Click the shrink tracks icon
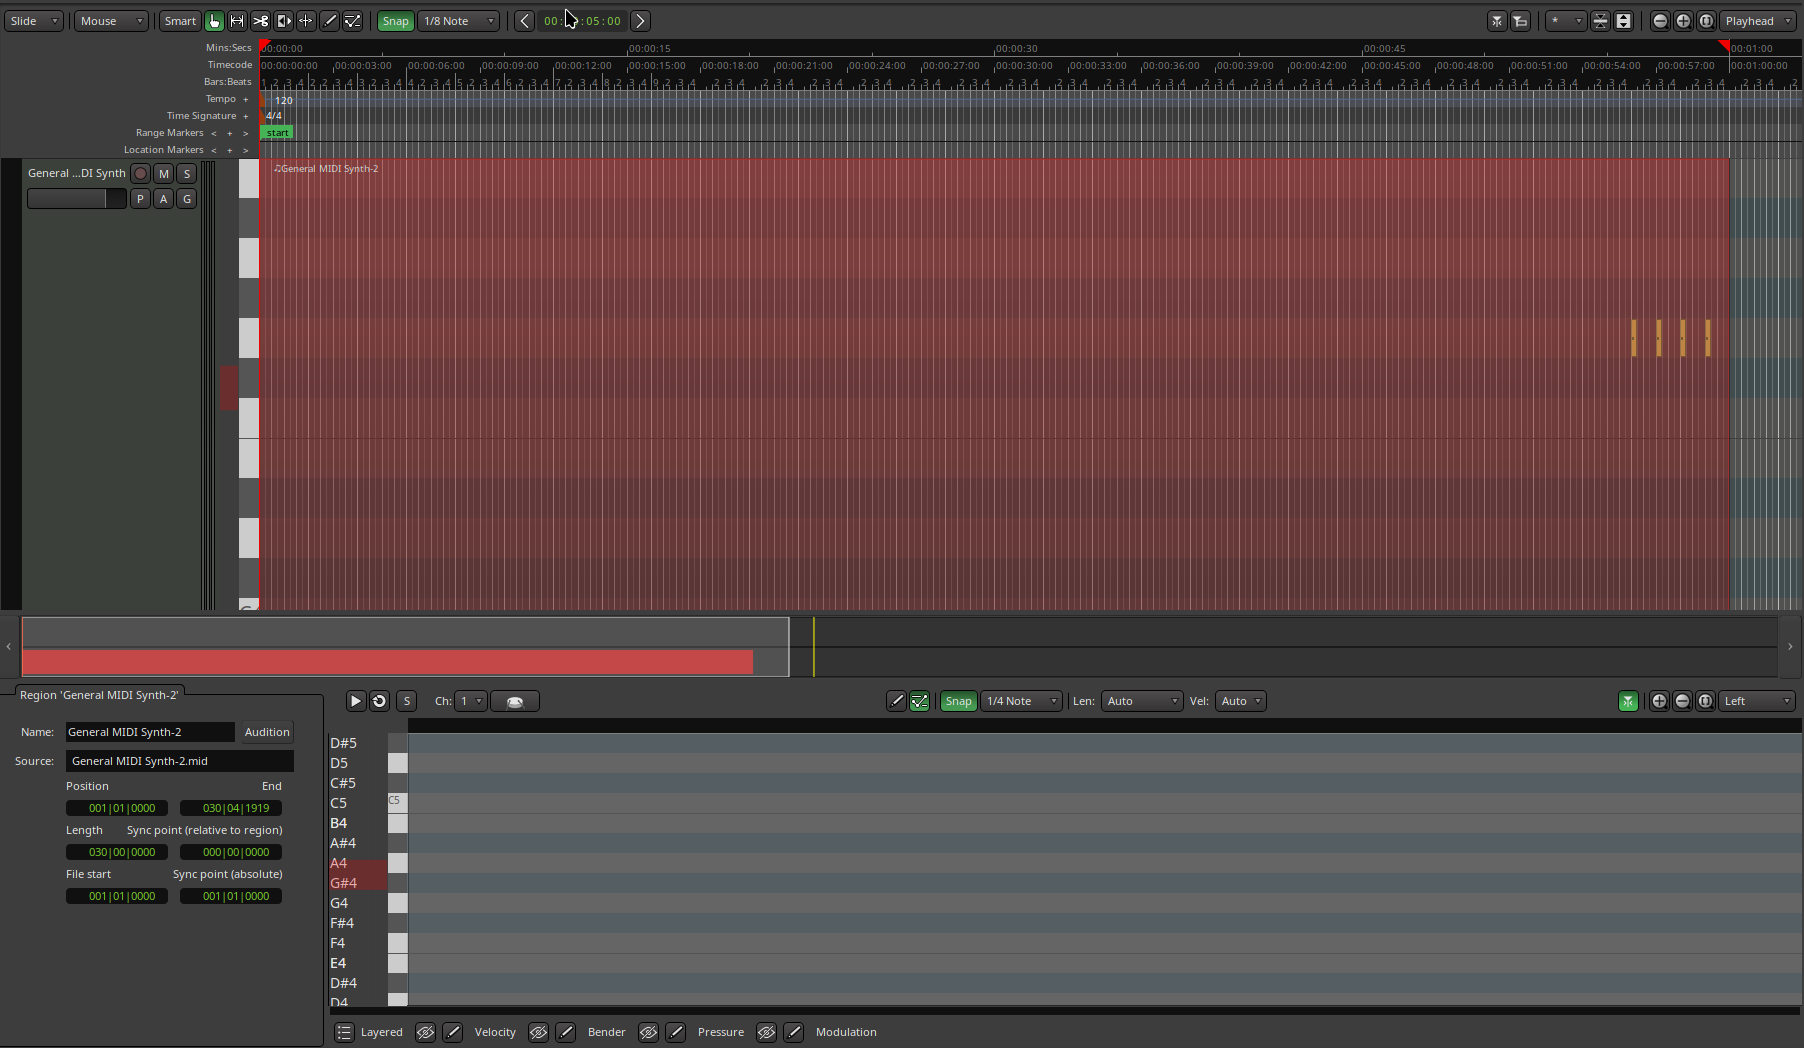The height and width of the screenshot is (1048, 1804). 1600,21
